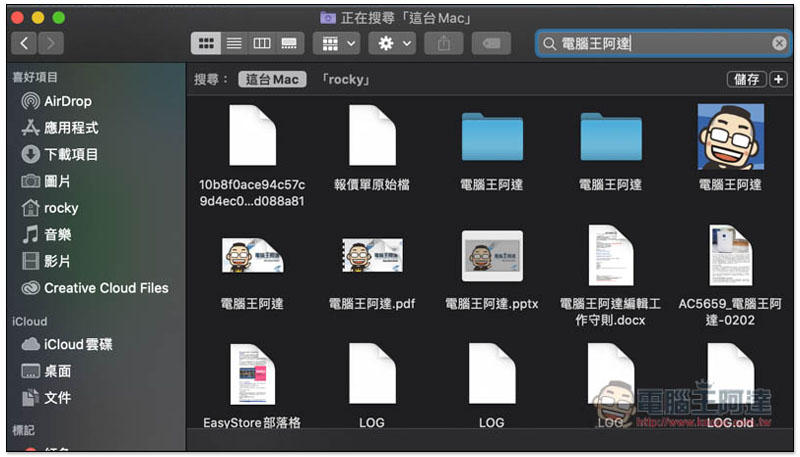Select the 報價單原始檔 file
Screen dimensions: 800x457
click(372, 136)
